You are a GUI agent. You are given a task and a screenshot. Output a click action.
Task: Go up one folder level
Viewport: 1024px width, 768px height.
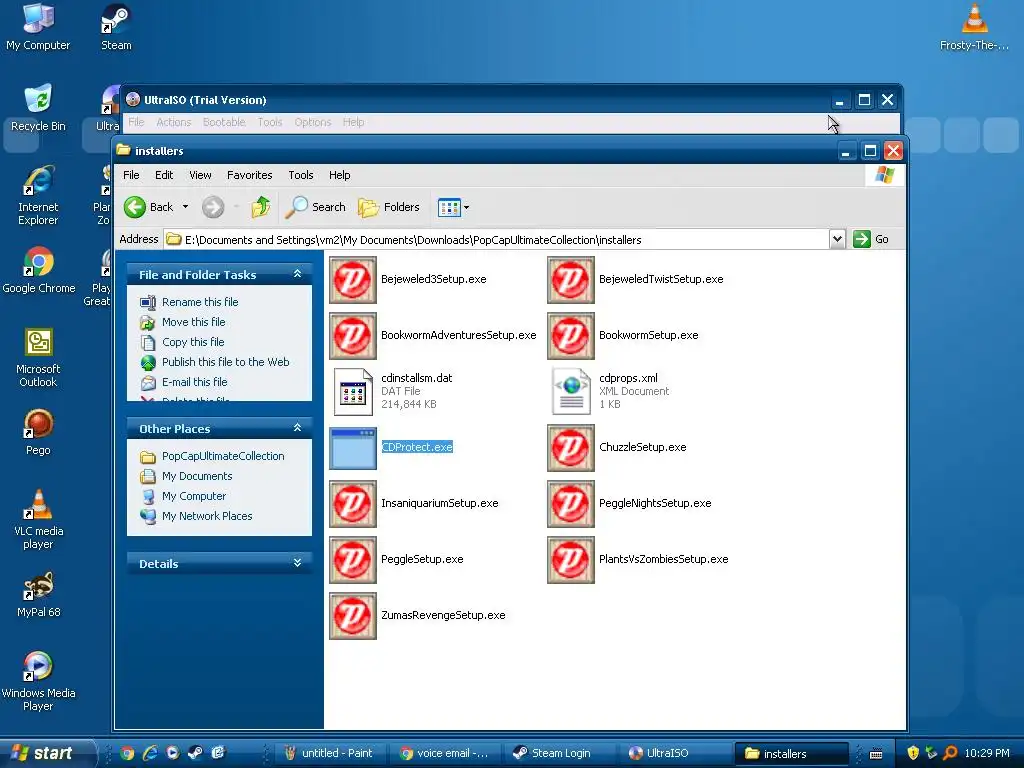click(x=261, y=207)
